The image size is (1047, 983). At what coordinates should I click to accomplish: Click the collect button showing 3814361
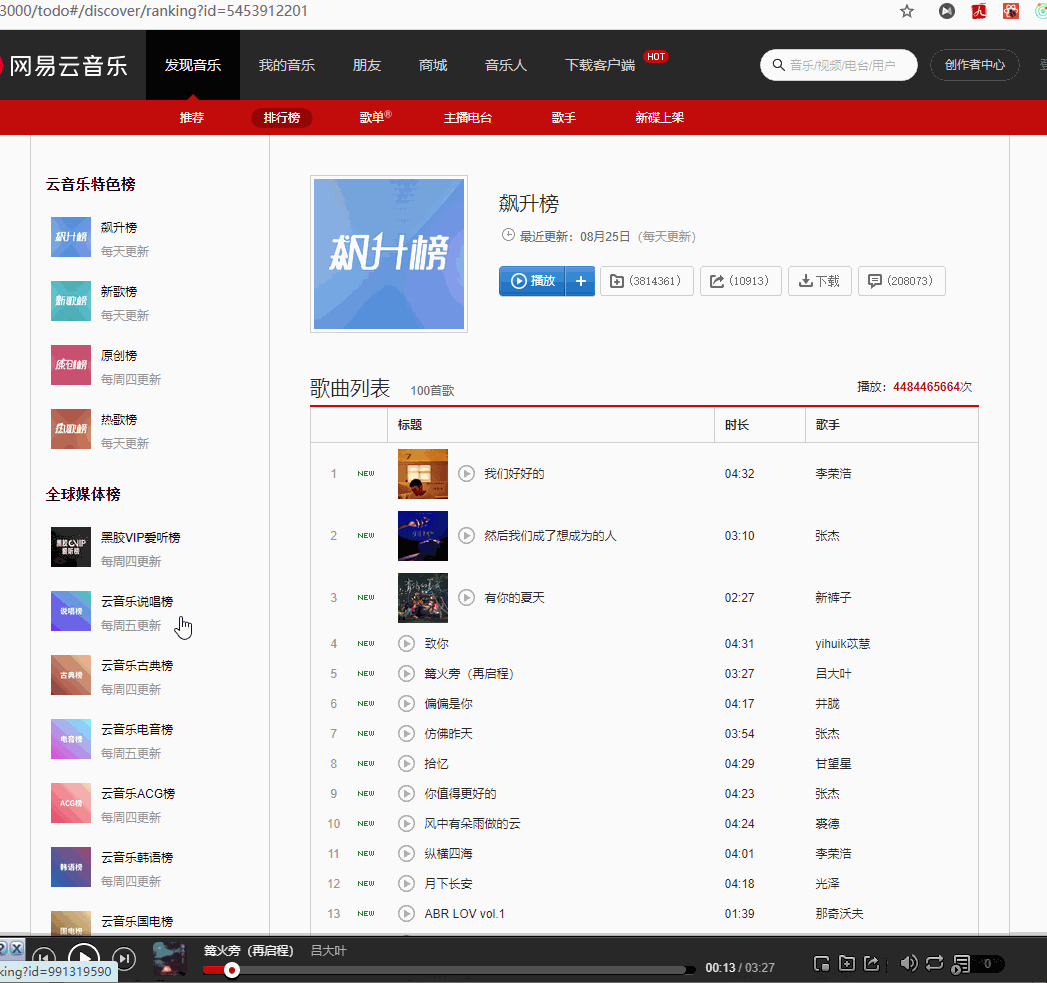(x=646, y=281)
